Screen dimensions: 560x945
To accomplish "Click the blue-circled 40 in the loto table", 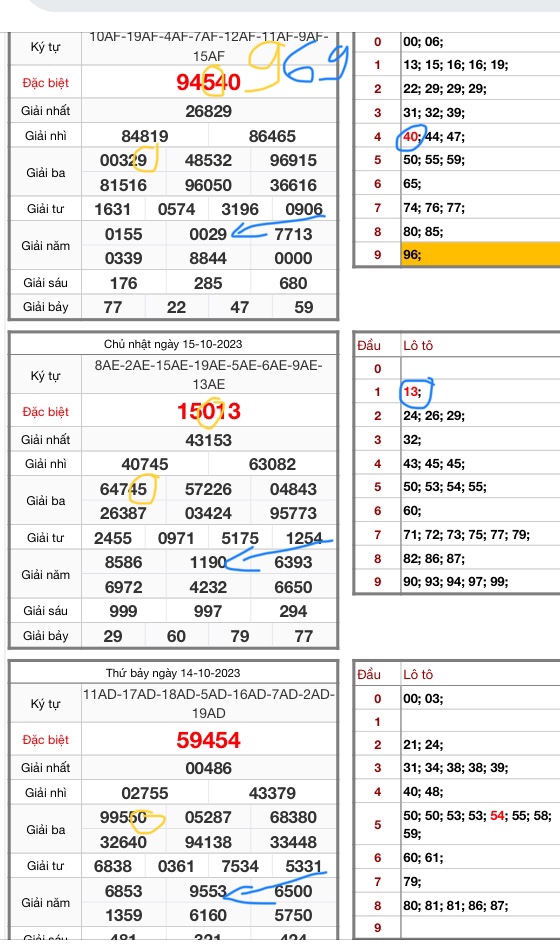I will [x=411, y=137].
